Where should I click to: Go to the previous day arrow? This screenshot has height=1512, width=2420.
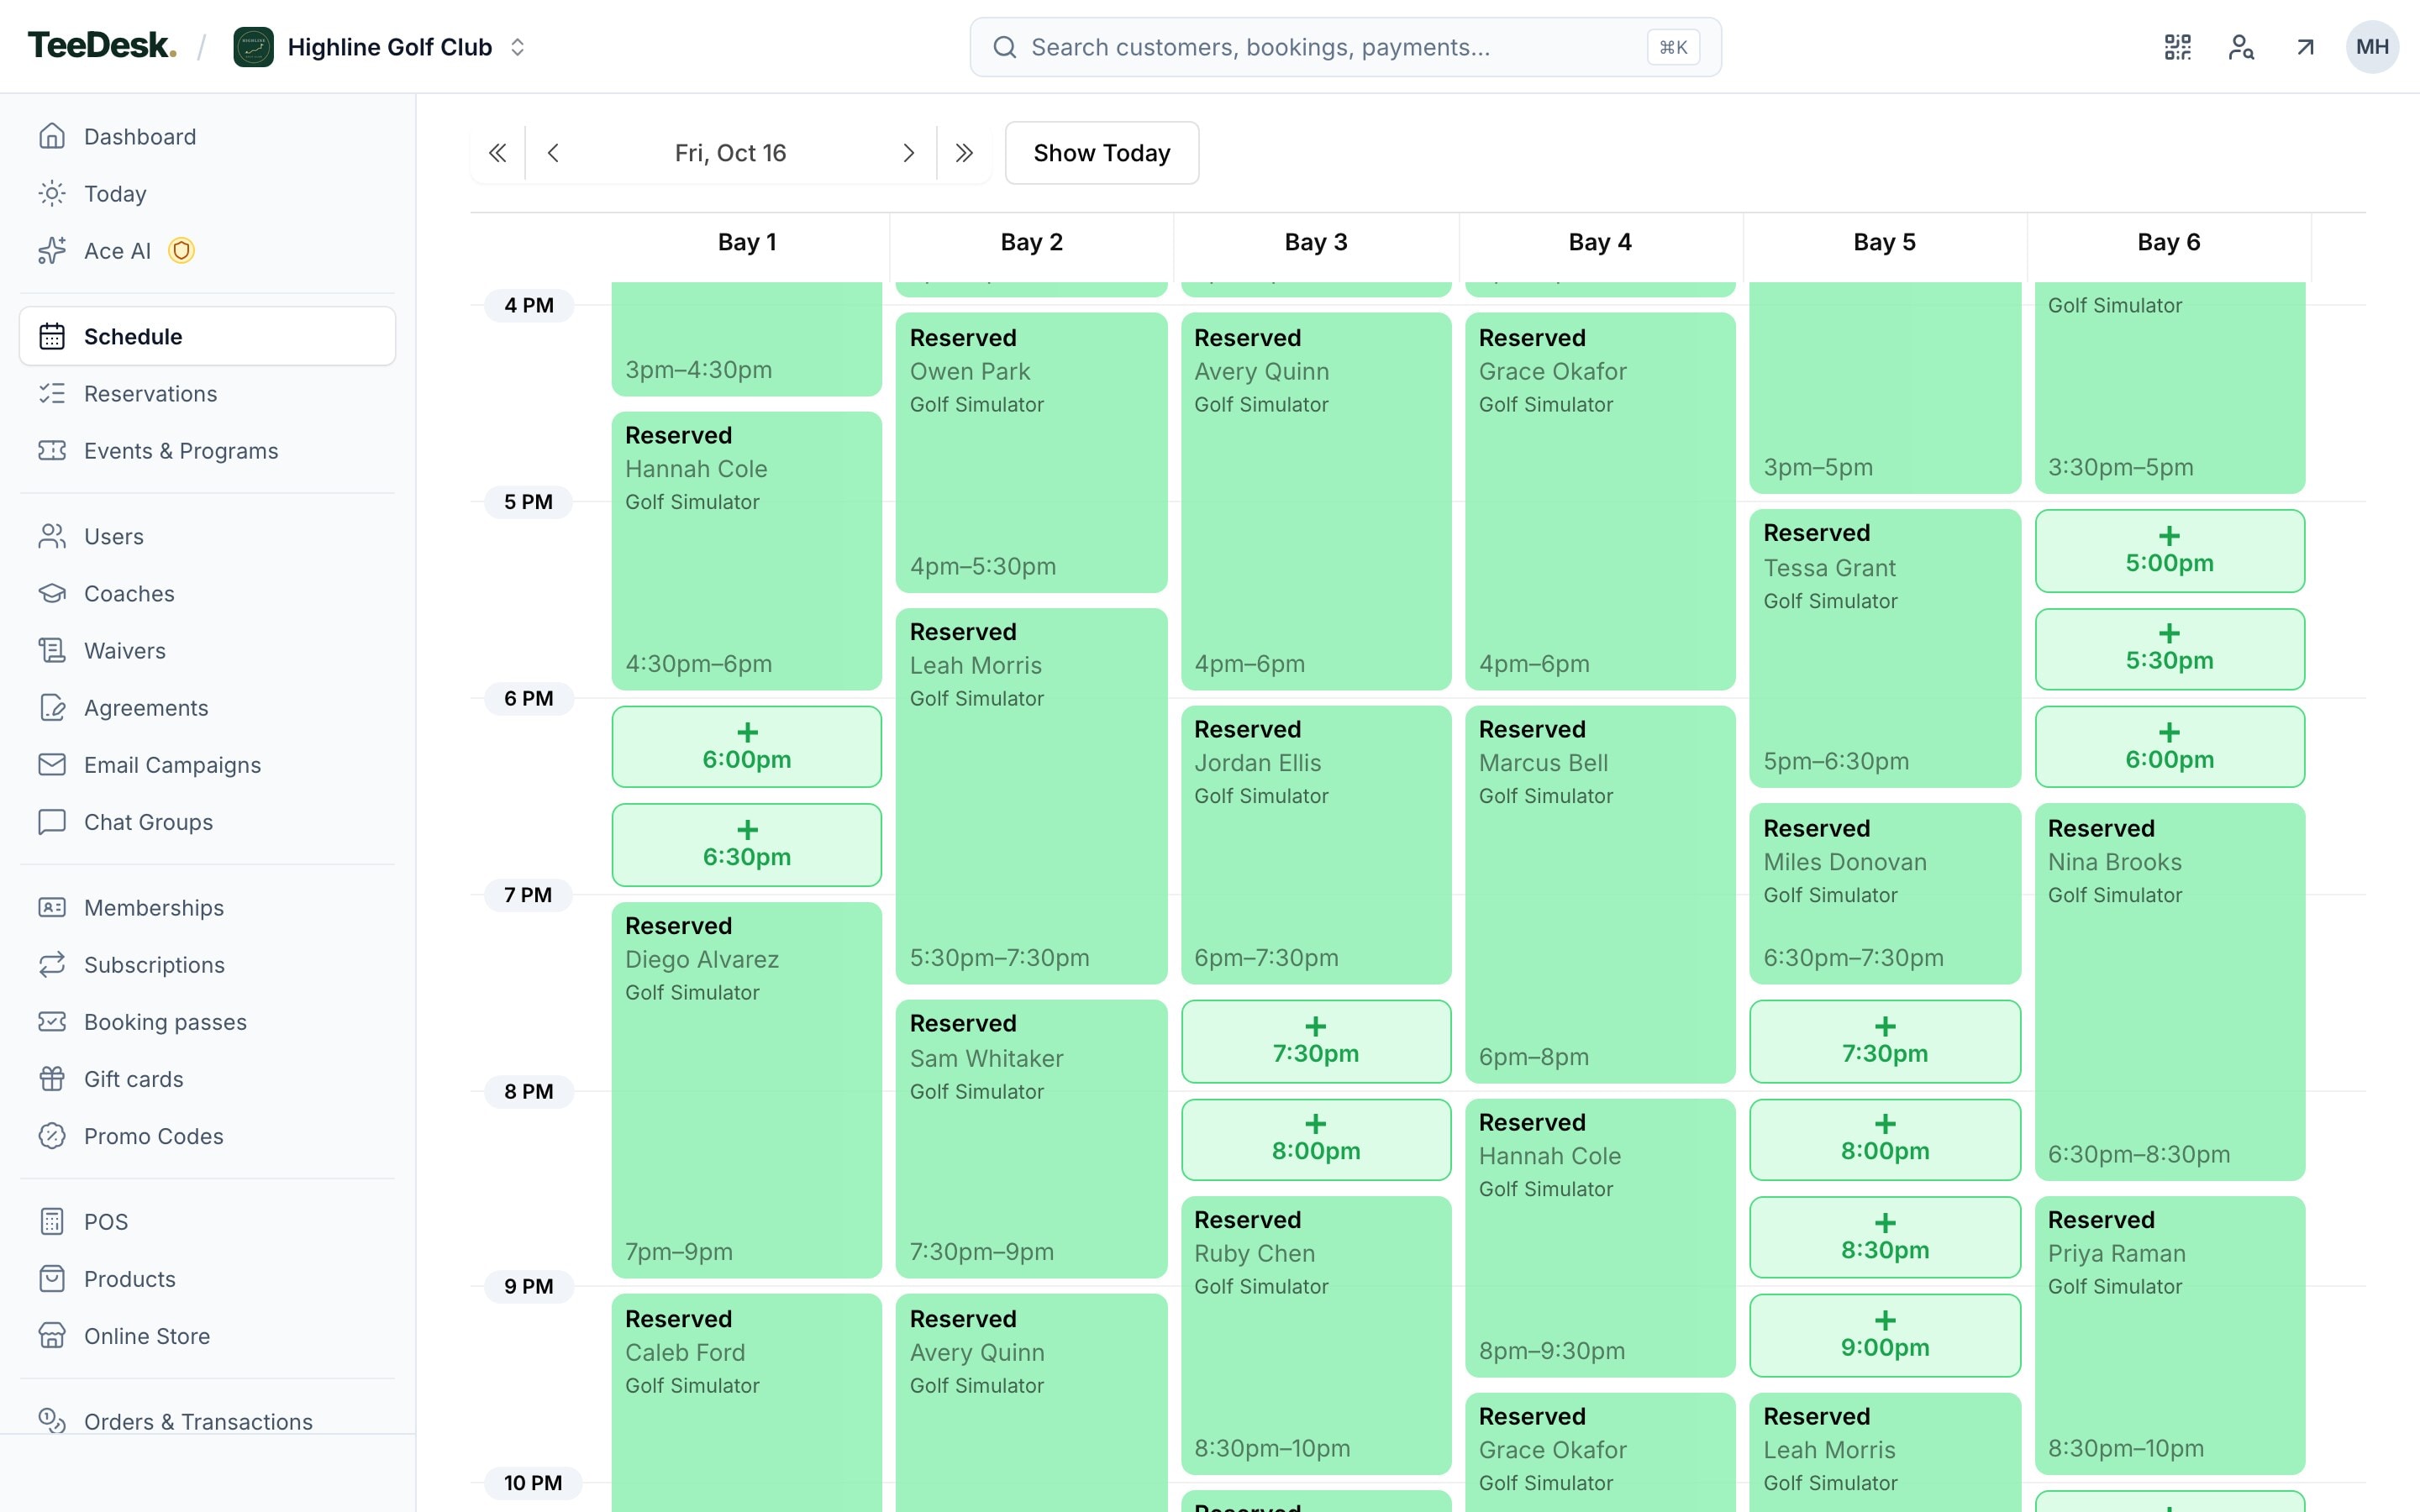pos(553,153)
